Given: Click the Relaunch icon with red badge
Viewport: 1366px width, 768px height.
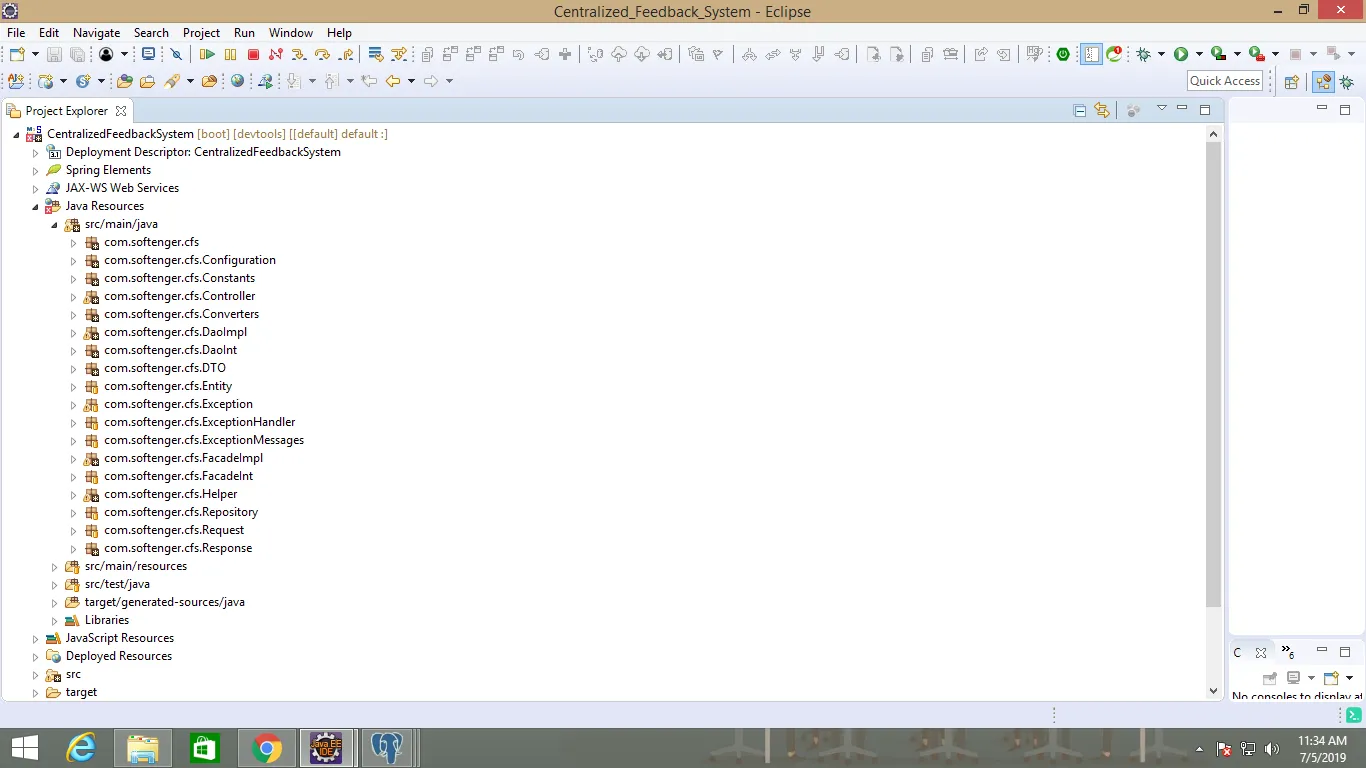Looking at the screenshot, I should pos(1114,55).
